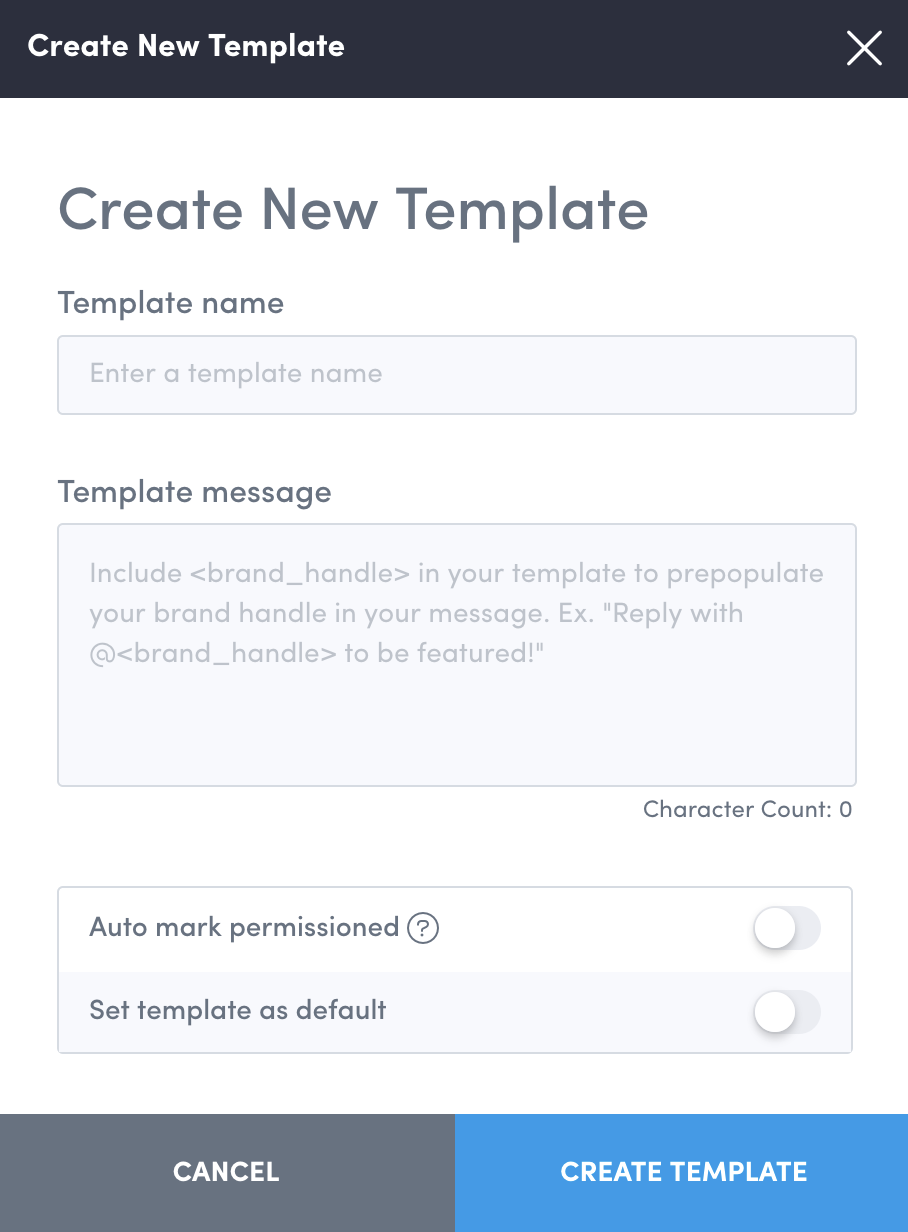The image size is (908, 1232).
Task: Focus the Enter a template name input
Action: point(456,375)
